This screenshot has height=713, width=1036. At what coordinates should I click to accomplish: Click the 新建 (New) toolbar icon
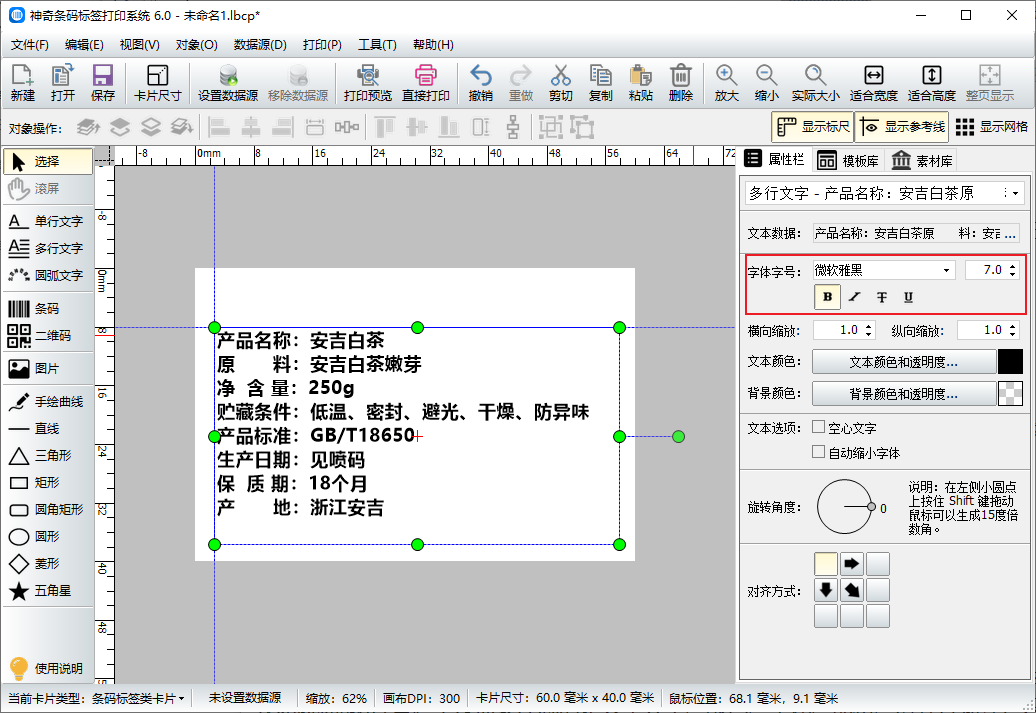click(22, 83)
